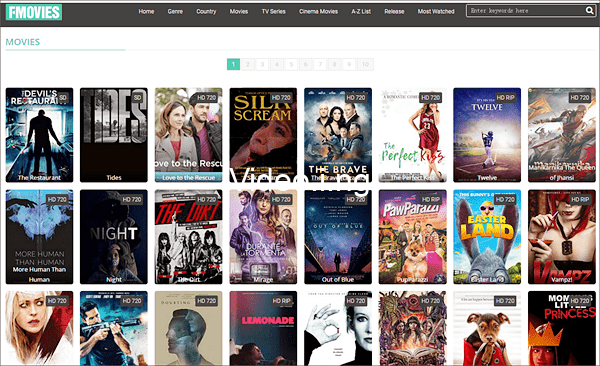Click the Twelve title caption

point(487,178)
